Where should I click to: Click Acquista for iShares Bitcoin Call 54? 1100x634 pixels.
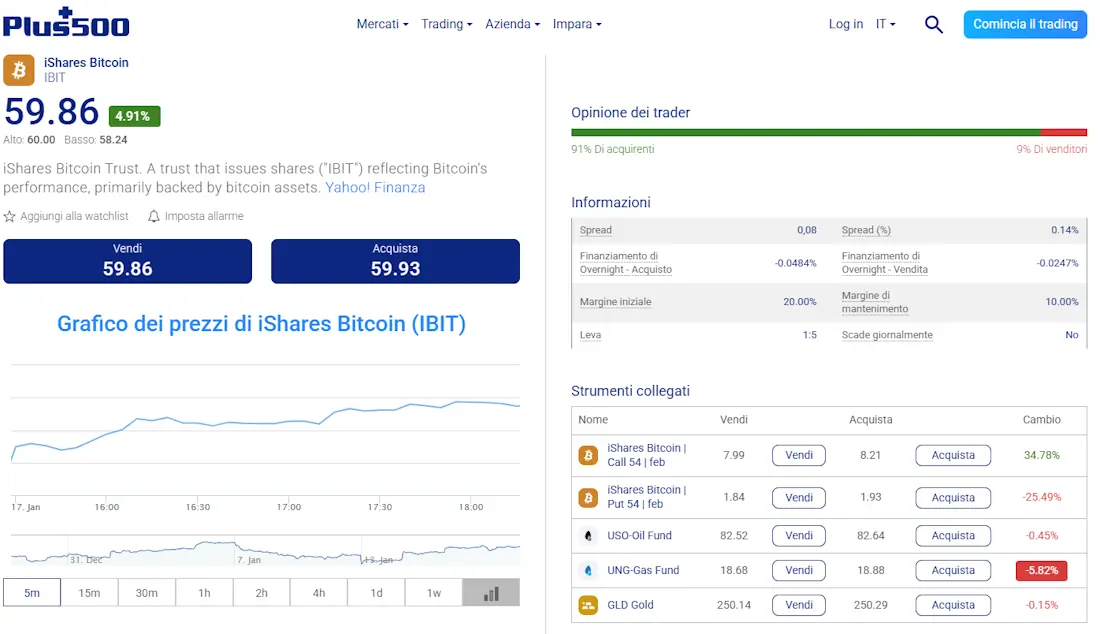[x=953, y=455]
